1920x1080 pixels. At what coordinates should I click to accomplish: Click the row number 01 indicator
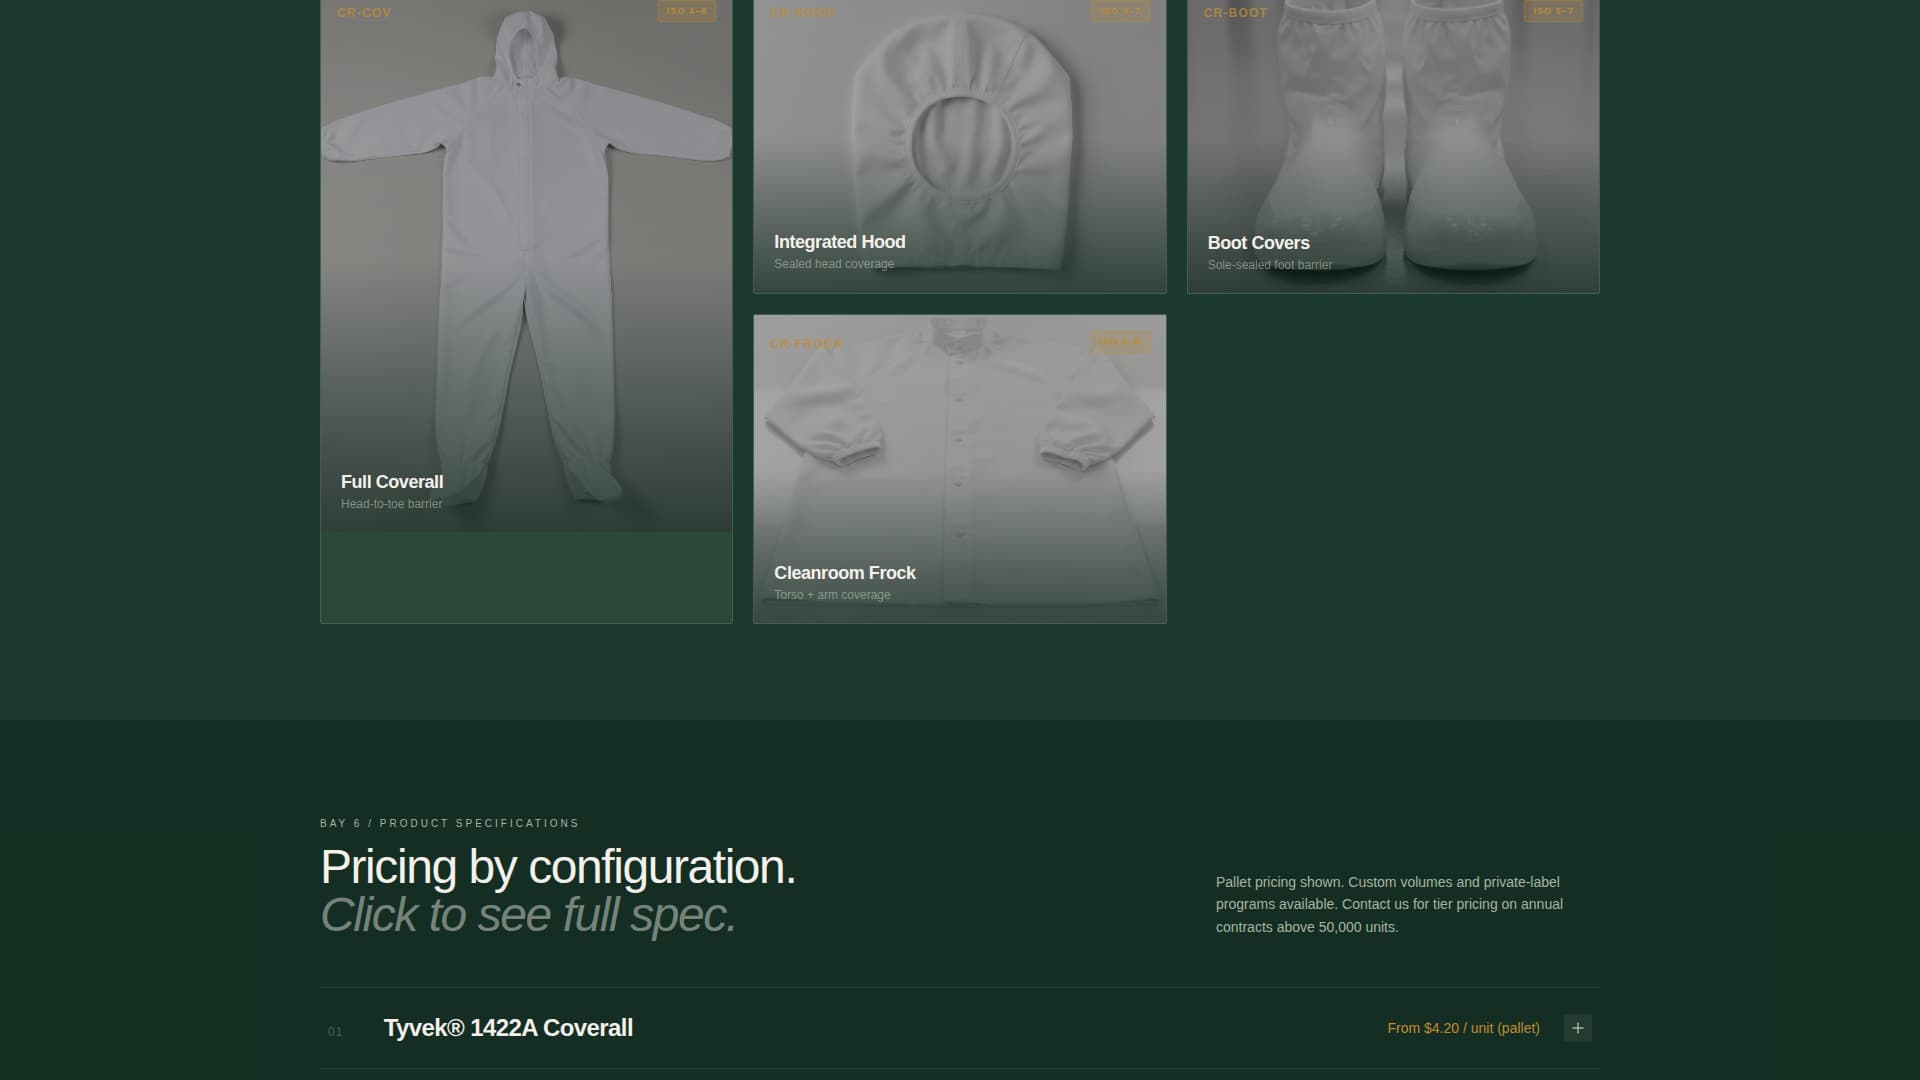(336, 1030)
